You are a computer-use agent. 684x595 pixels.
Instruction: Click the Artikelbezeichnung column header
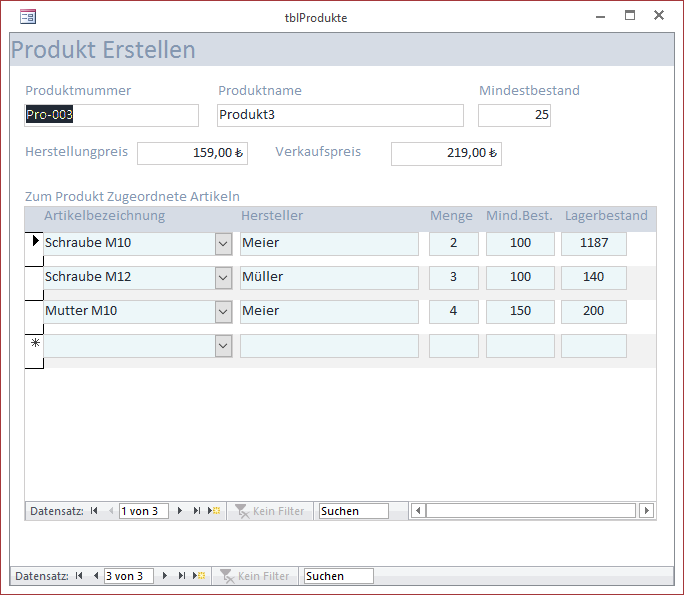pyautogui.click(x=105, y=216)
